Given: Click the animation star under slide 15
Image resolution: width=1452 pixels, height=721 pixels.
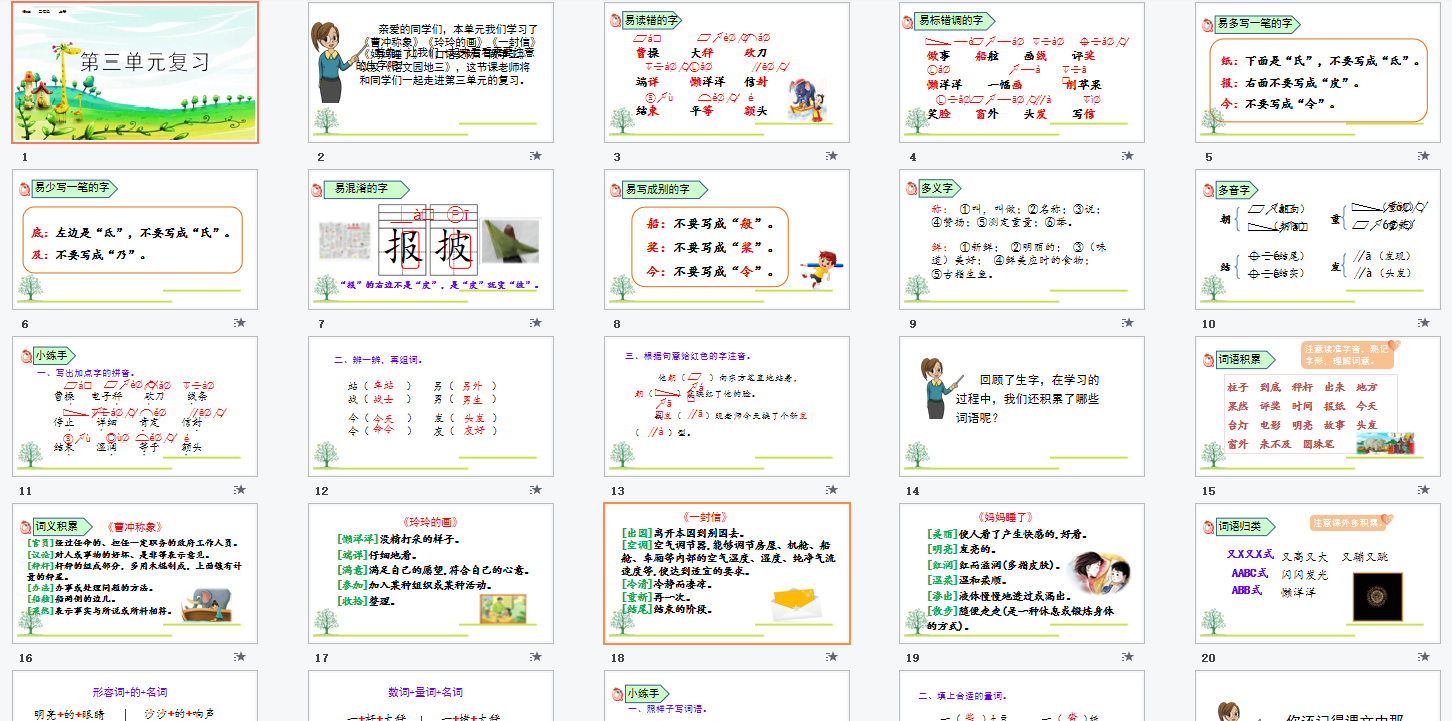Looking at the screenshot, I should 1423,490.
